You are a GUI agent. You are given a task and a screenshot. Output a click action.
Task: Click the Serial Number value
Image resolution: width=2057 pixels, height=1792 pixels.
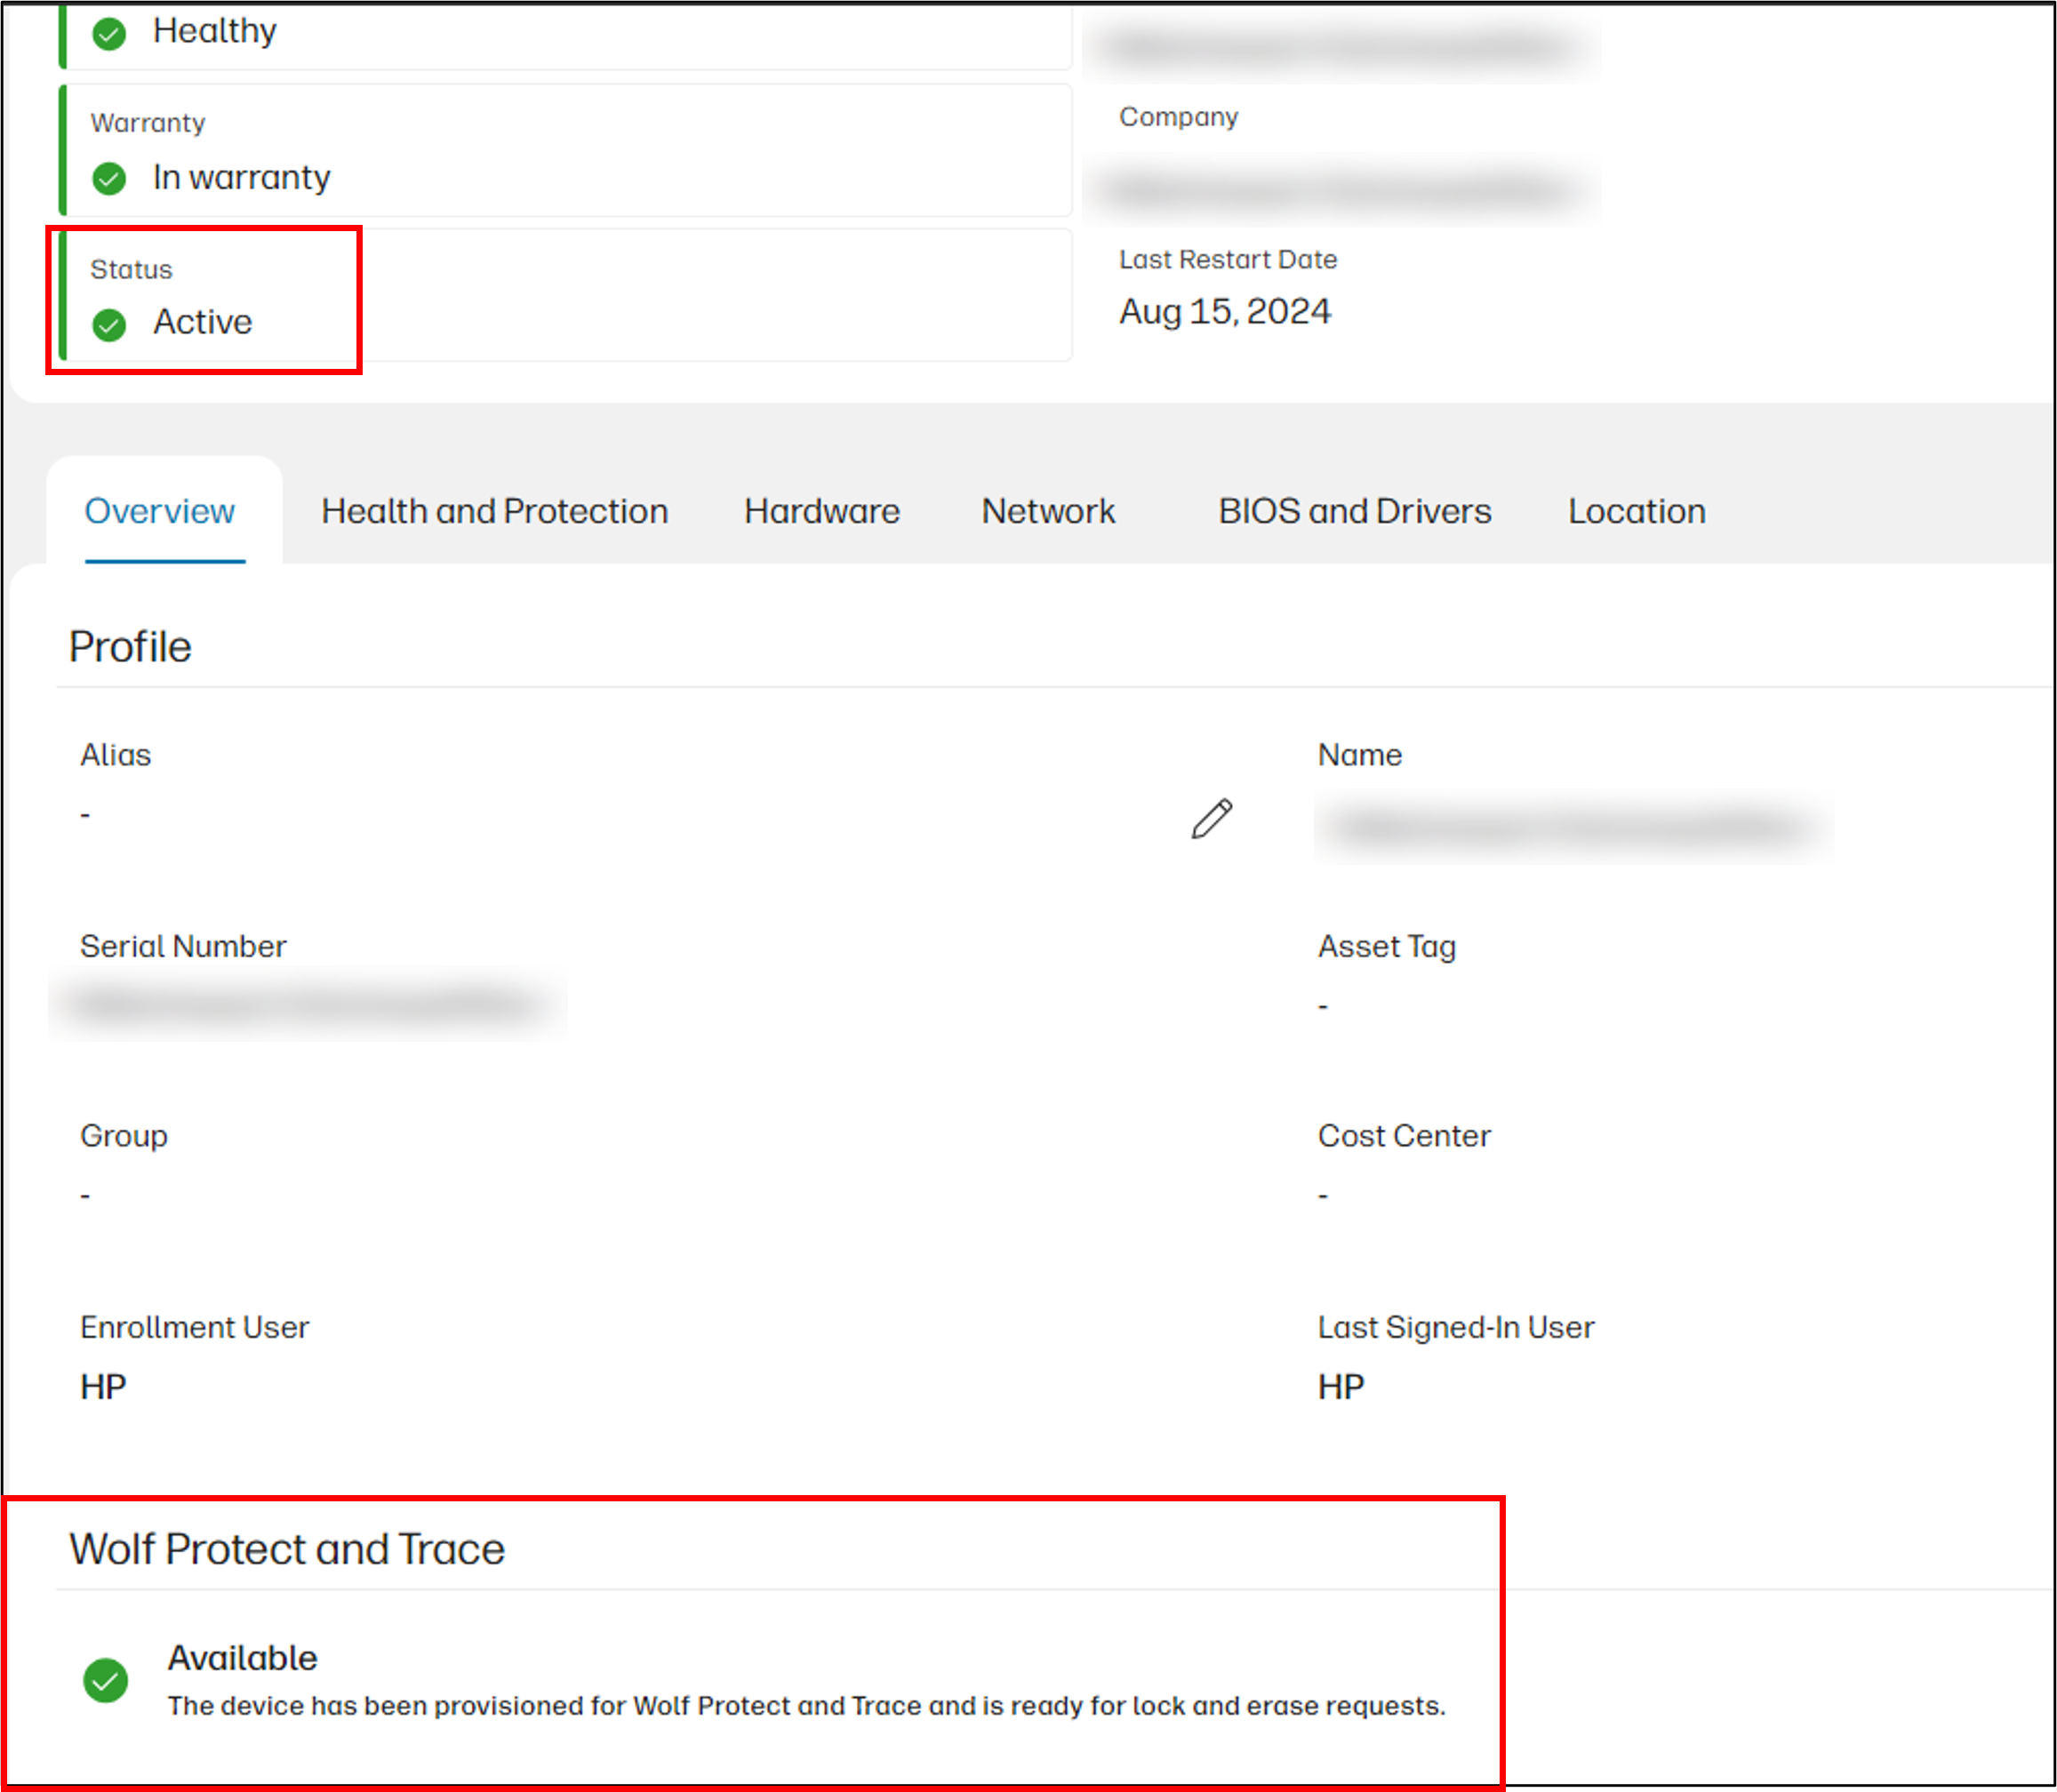306,1003
